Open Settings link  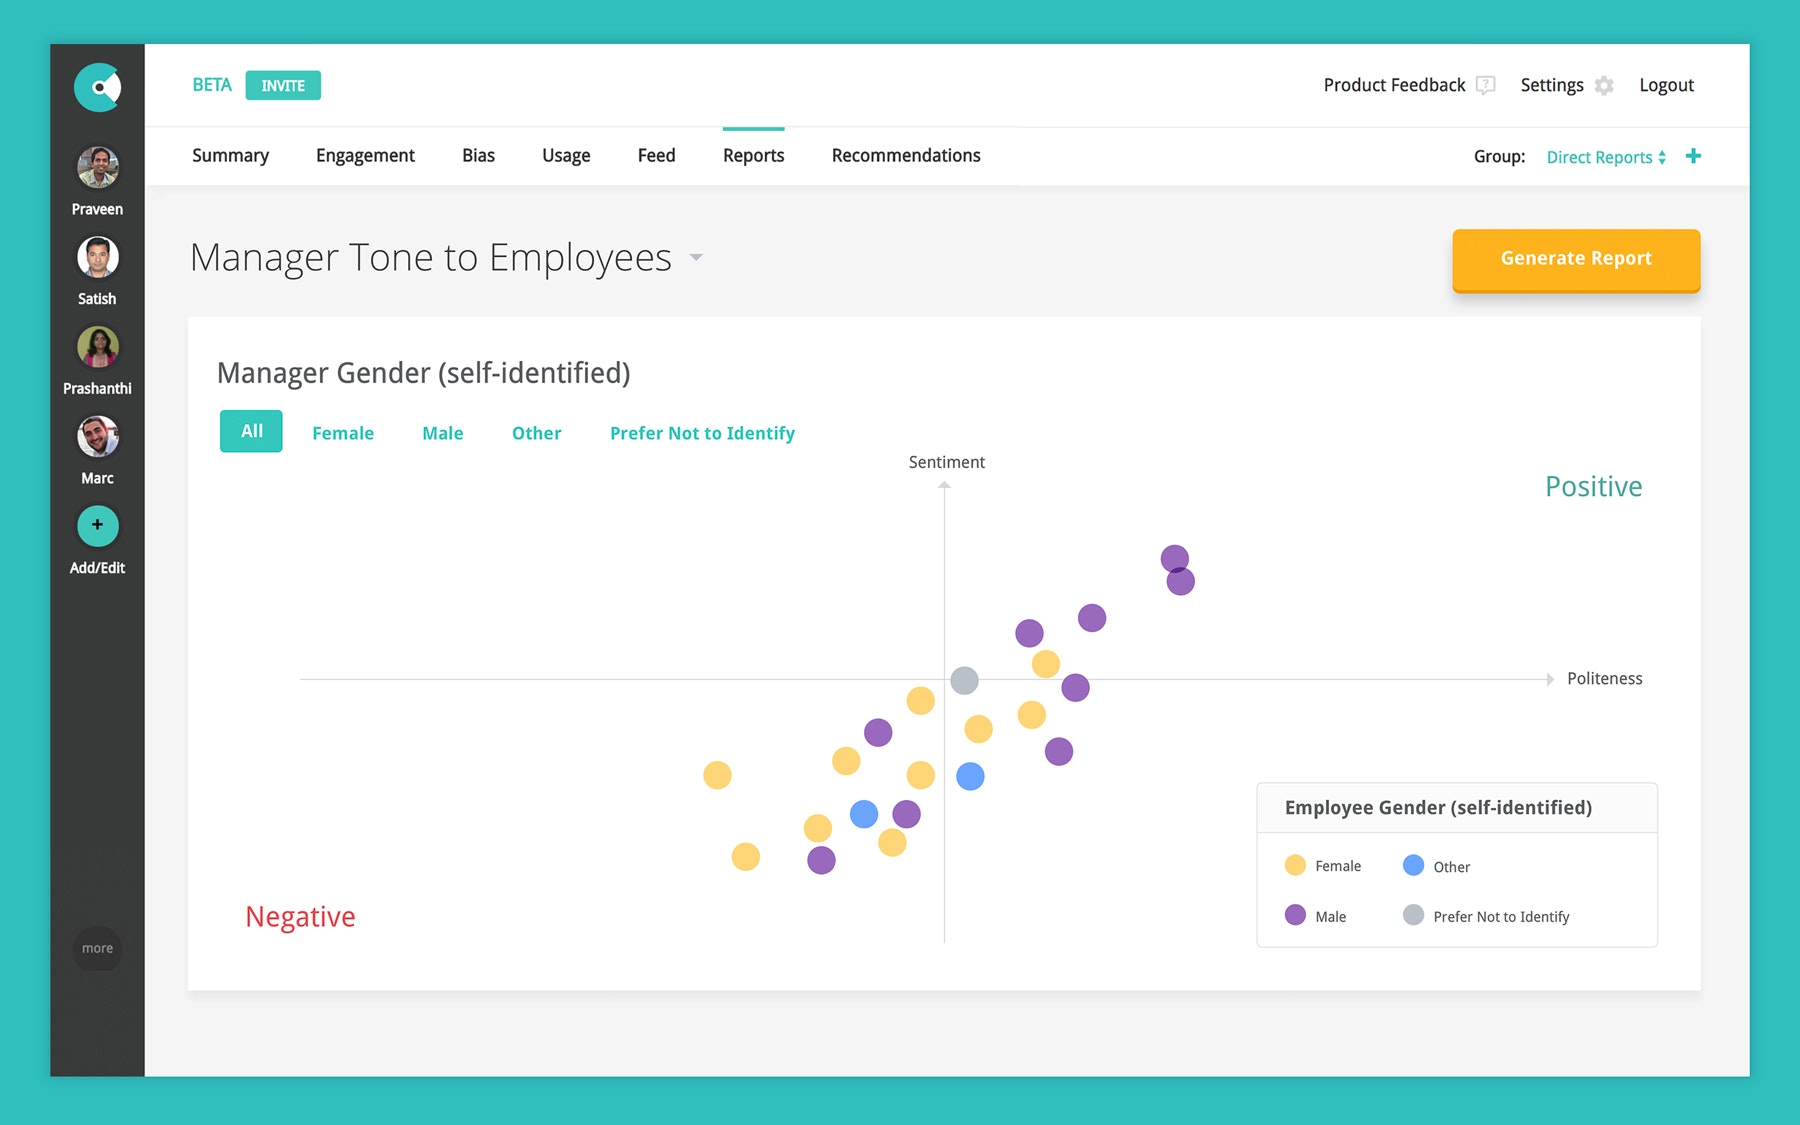tap(1552, 85)
